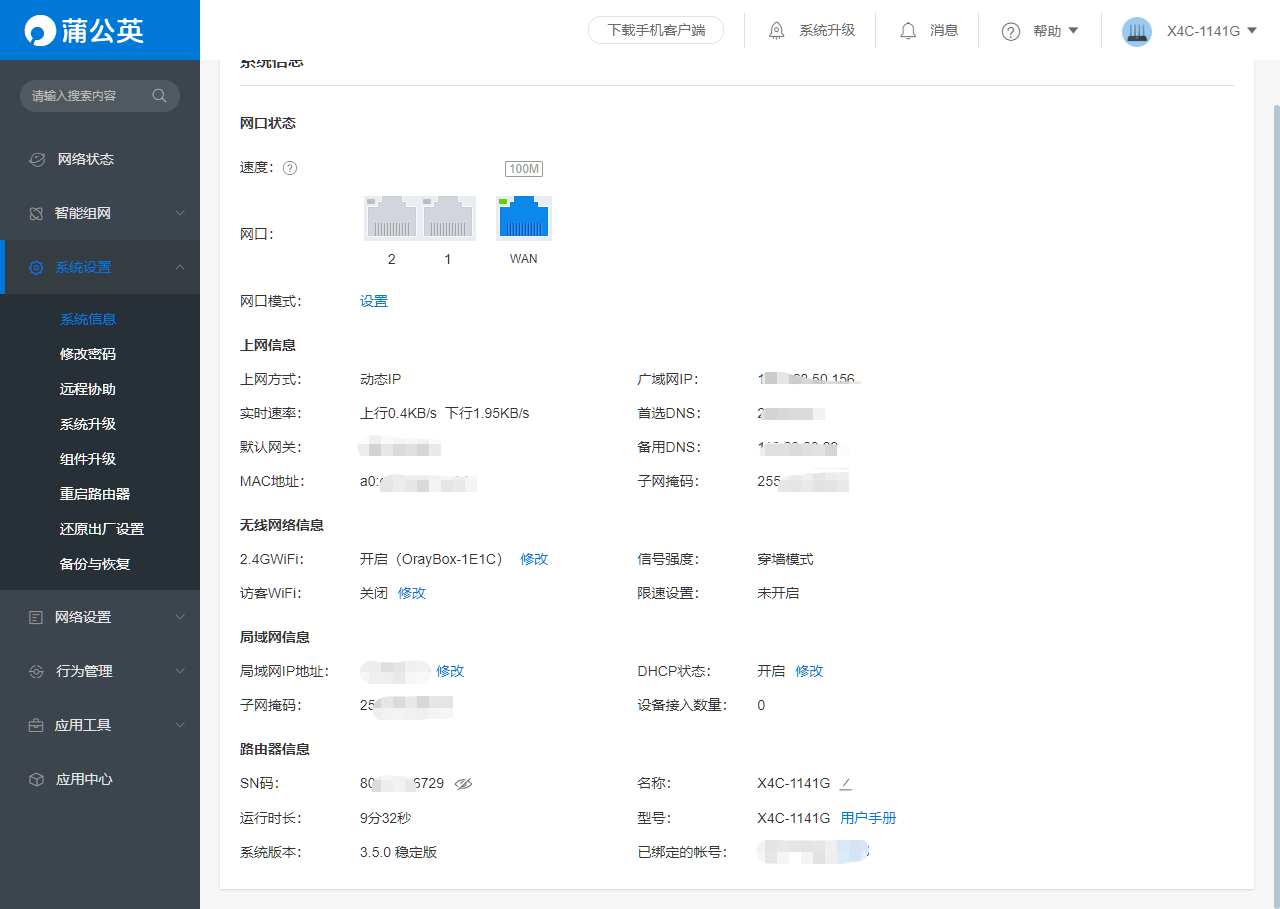This screenshot has height=909, width=1280.
Task: Click the 蒲公英 logo icon
Action: [x=41, y=30]
